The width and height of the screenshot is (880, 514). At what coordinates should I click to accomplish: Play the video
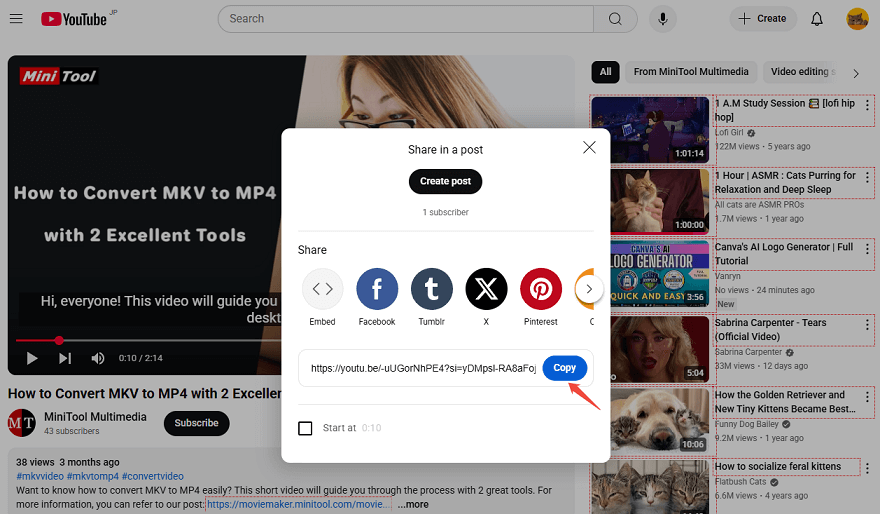coord(32,358)
